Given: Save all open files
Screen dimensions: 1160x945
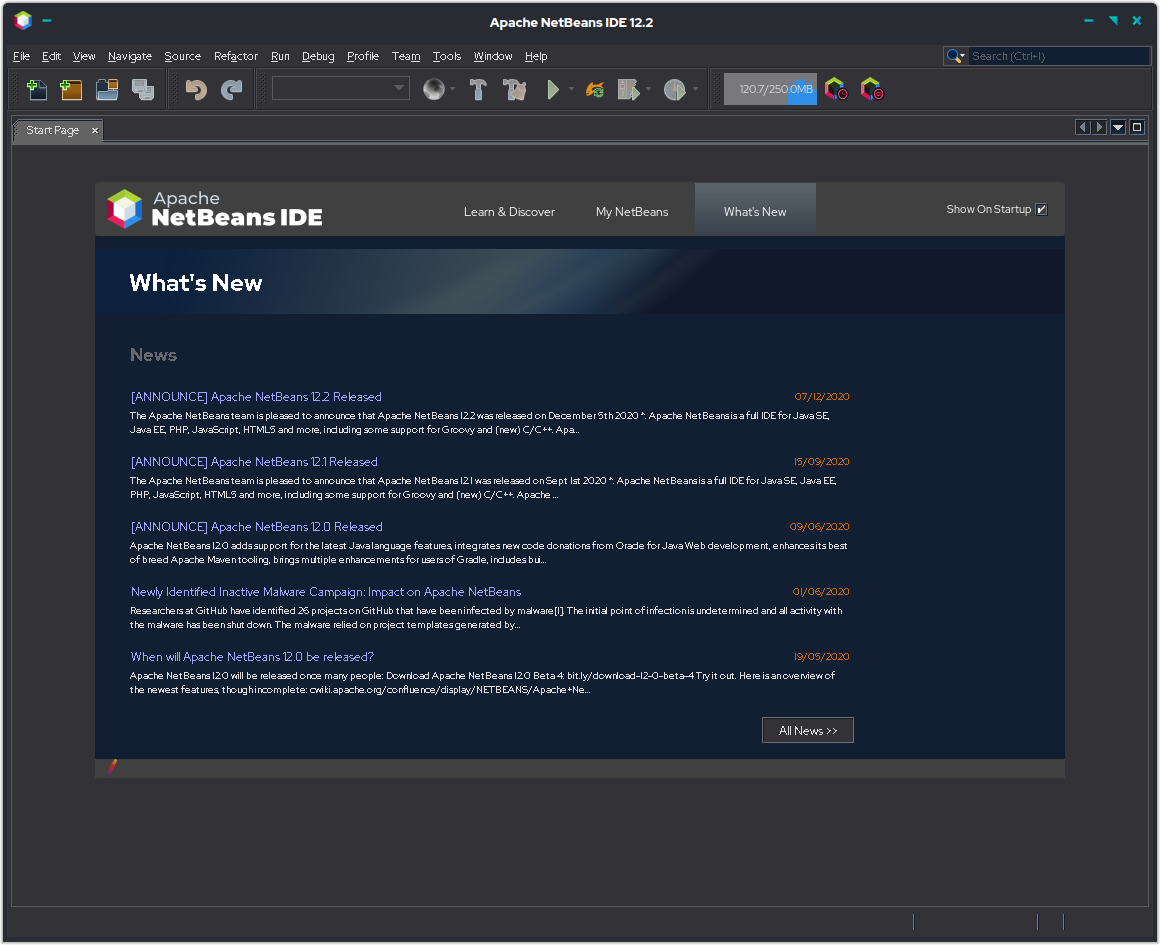Looking at the screenshot, I should [x=143, y=89].
